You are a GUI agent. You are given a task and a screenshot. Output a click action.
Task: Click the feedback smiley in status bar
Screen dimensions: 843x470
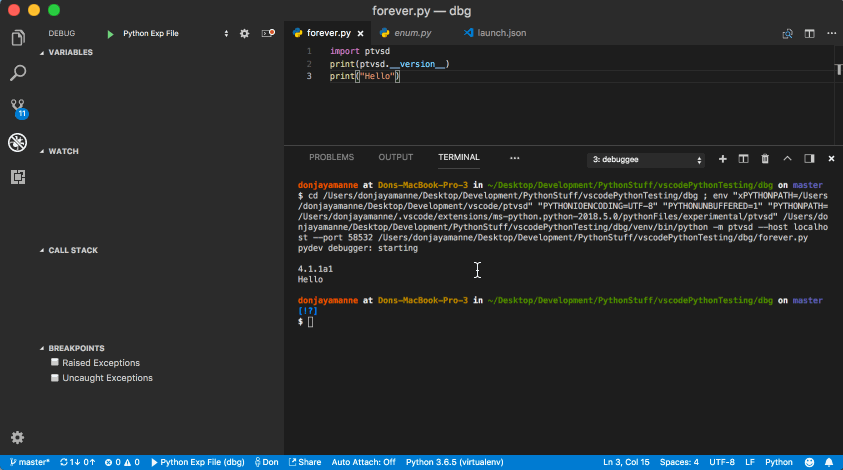tap(809, 462)
